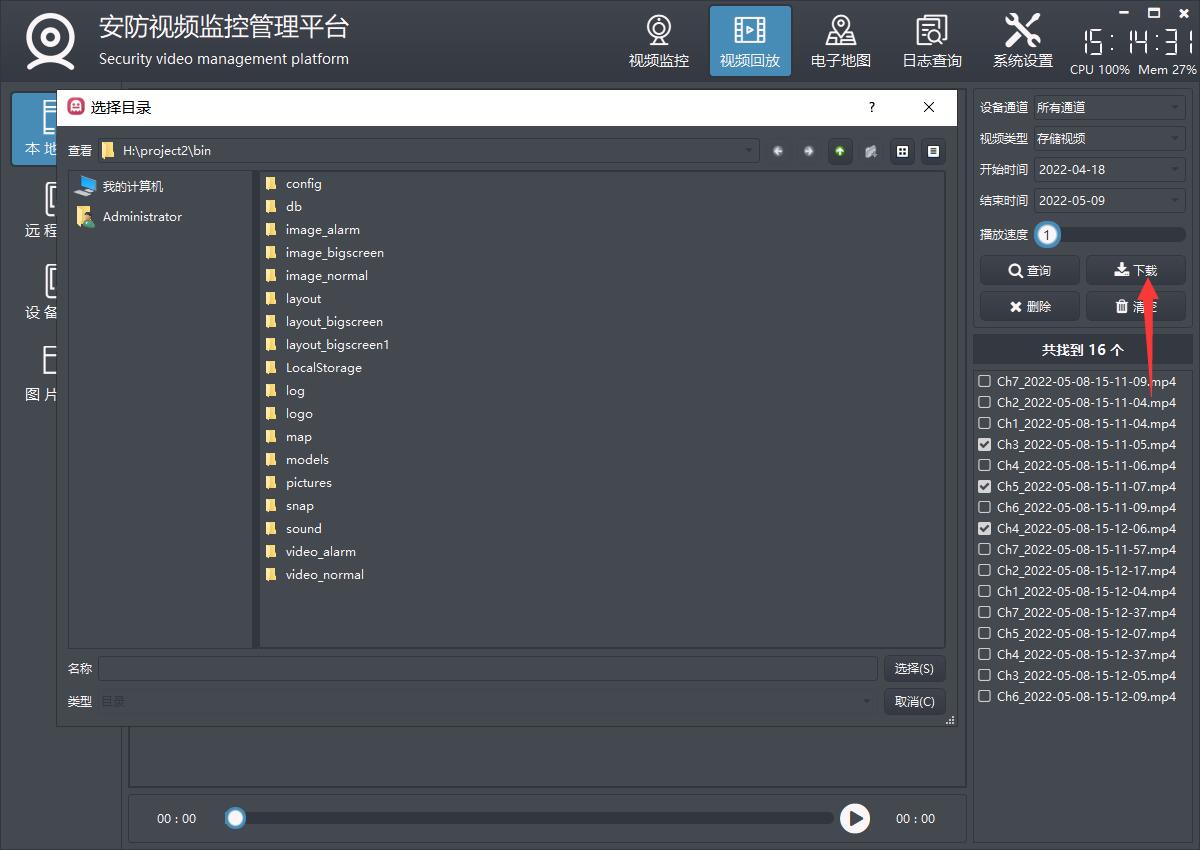Click the help question mark in dialog

pyautogui.click(x=871, y=107)
